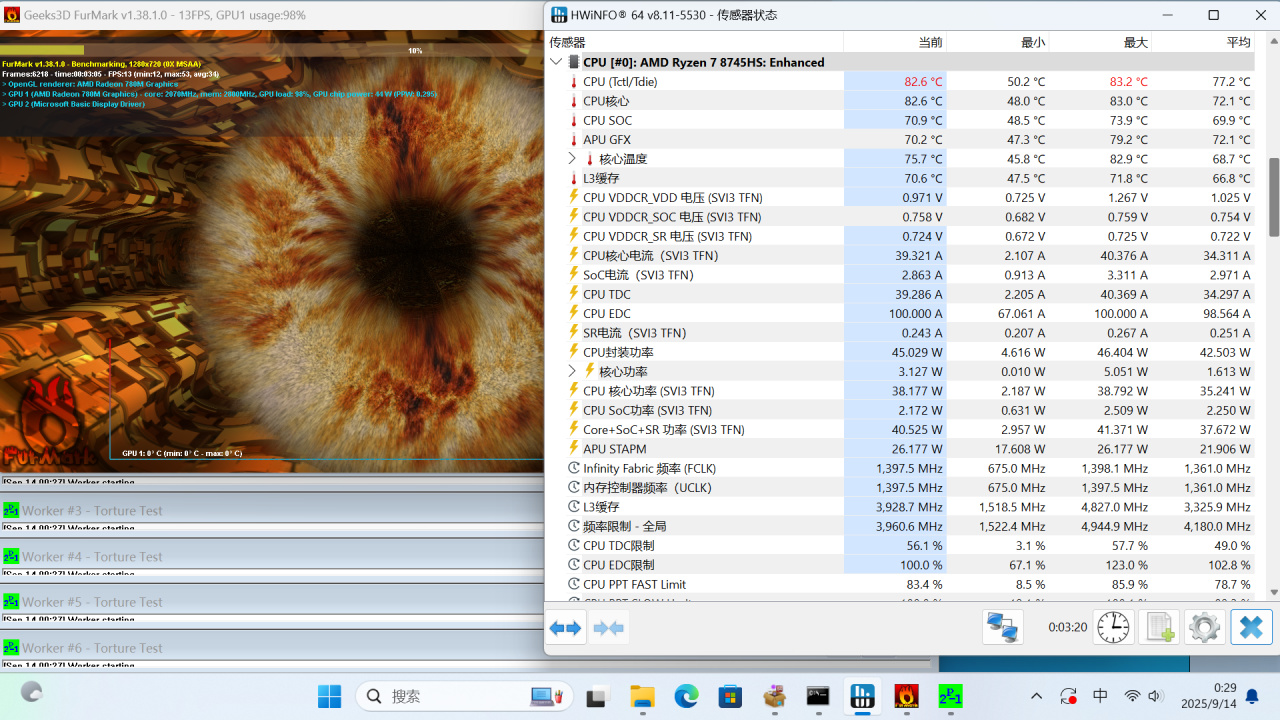This screenshot has height=720, width=1280.
Task: Switch to the terminal window on the taskbar
Action: [818, 696]
